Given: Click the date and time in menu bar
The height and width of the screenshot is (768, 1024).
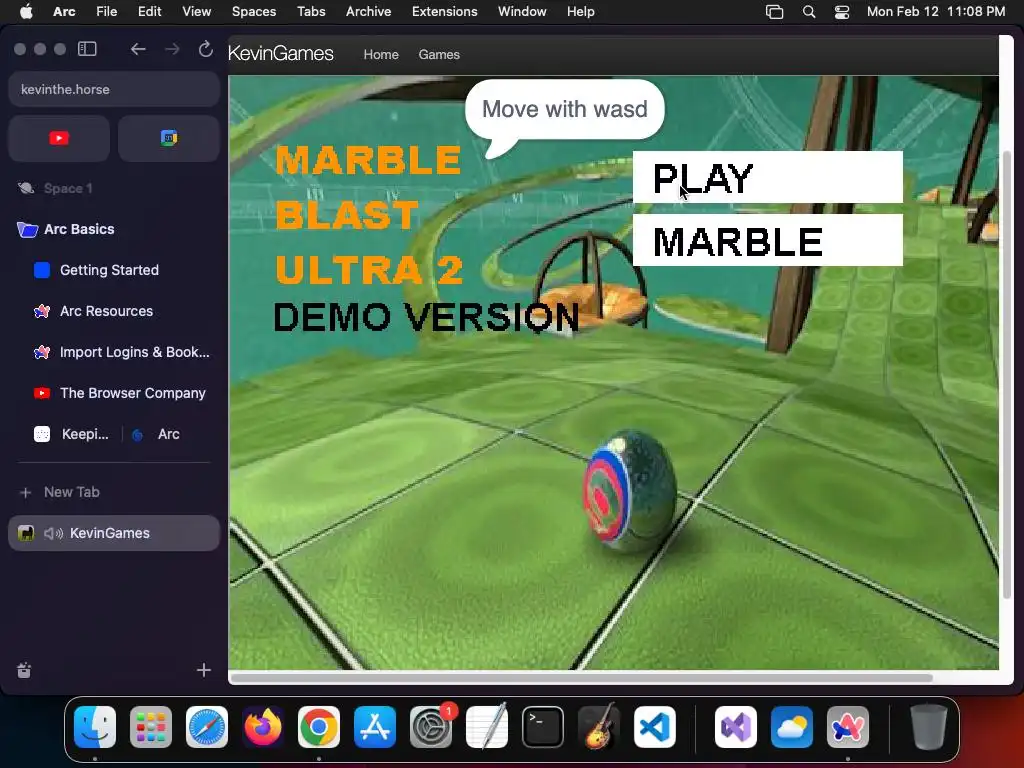Looking at the screenshot, I should (x=936, y=12).
